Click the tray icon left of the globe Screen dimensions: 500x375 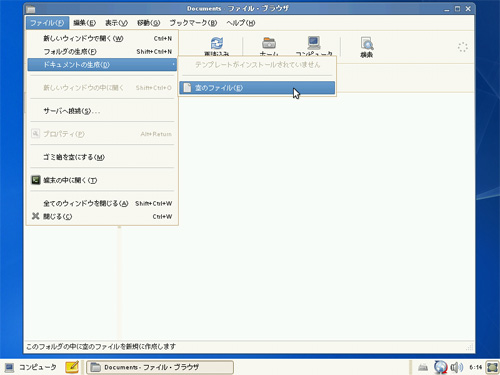423,368
